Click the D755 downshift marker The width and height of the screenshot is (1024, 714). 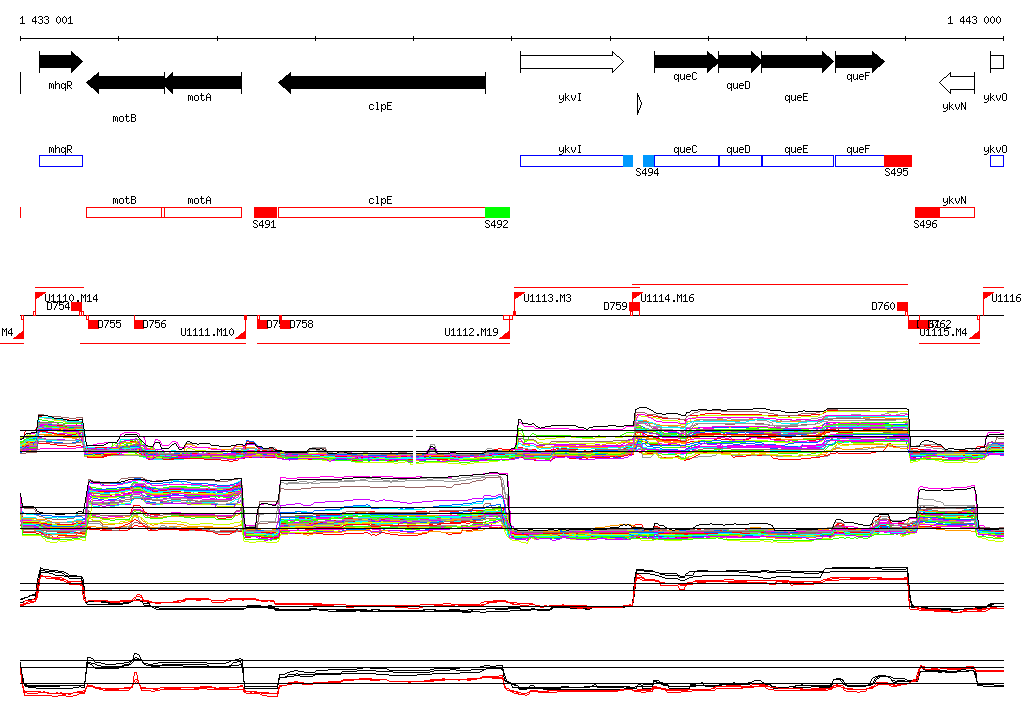(x=93, y=324)
